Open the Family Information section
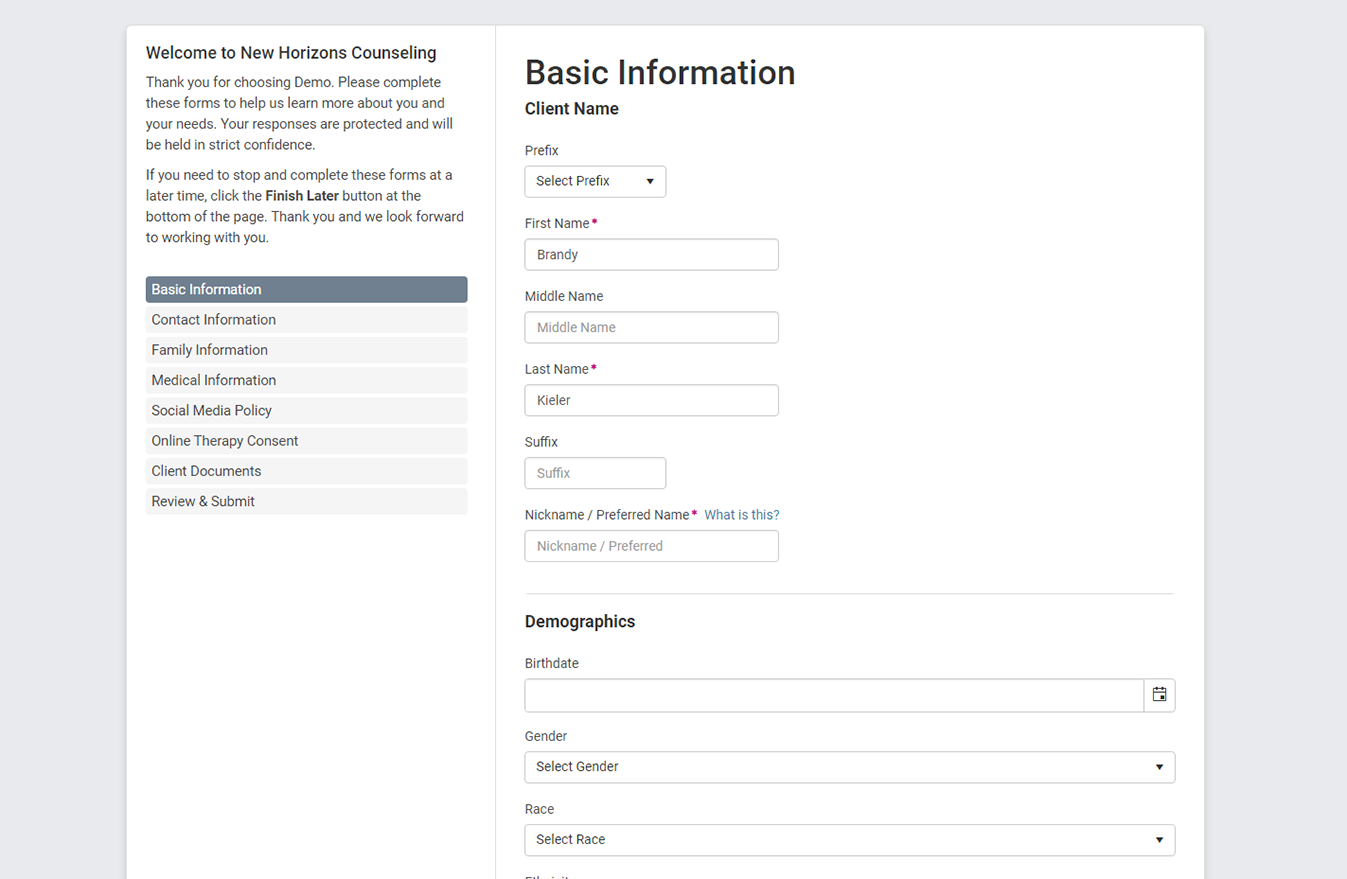 [306, 350]
